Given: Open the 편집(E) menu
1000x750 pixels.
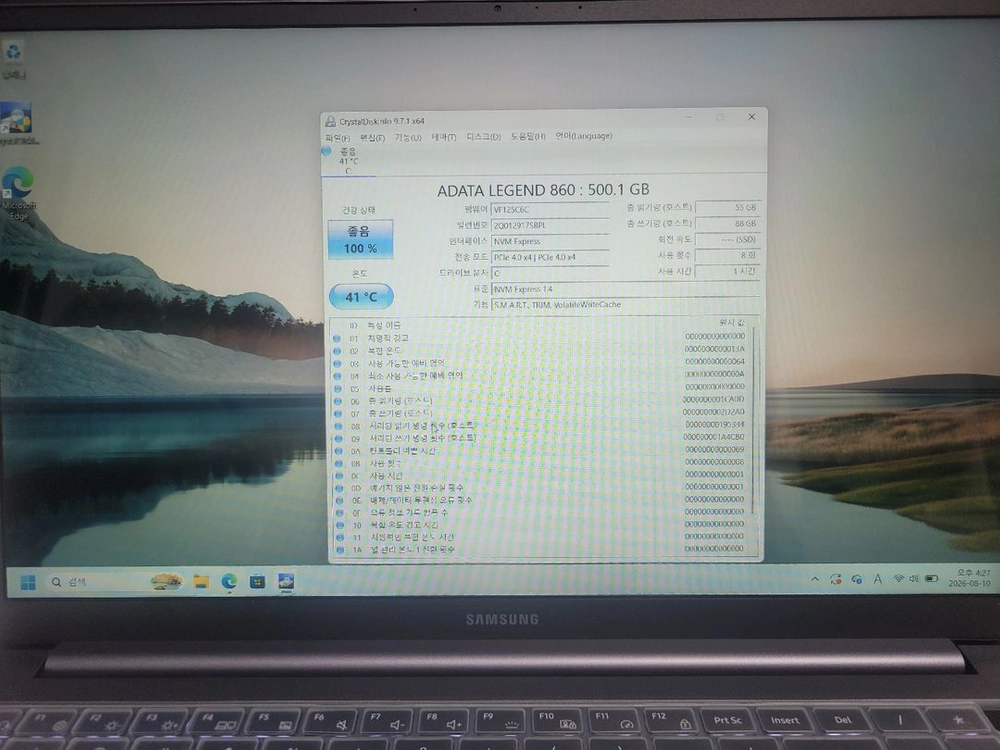Looking at the screenshot, I should [372, 138].
